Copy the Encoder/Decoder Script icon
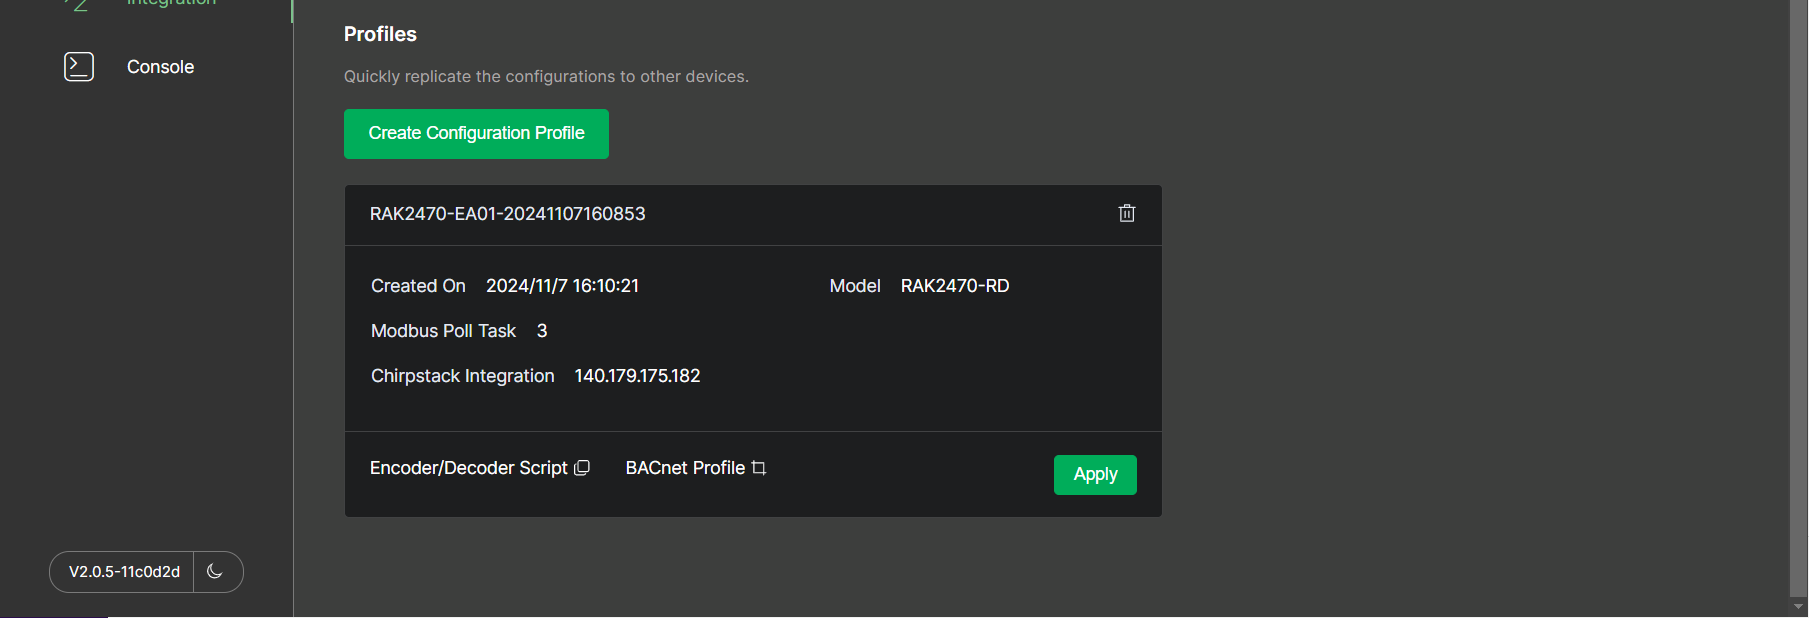1809x618 pixels. coord(582,468)
